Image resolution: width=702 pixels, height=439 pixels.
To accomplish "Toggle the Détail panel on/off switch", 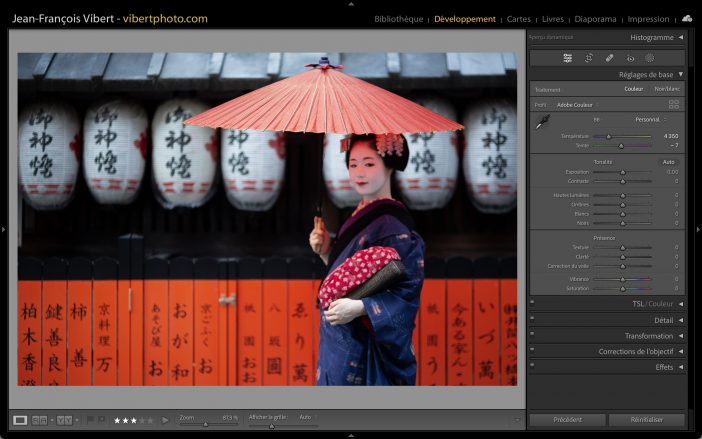I will (533, 320).
